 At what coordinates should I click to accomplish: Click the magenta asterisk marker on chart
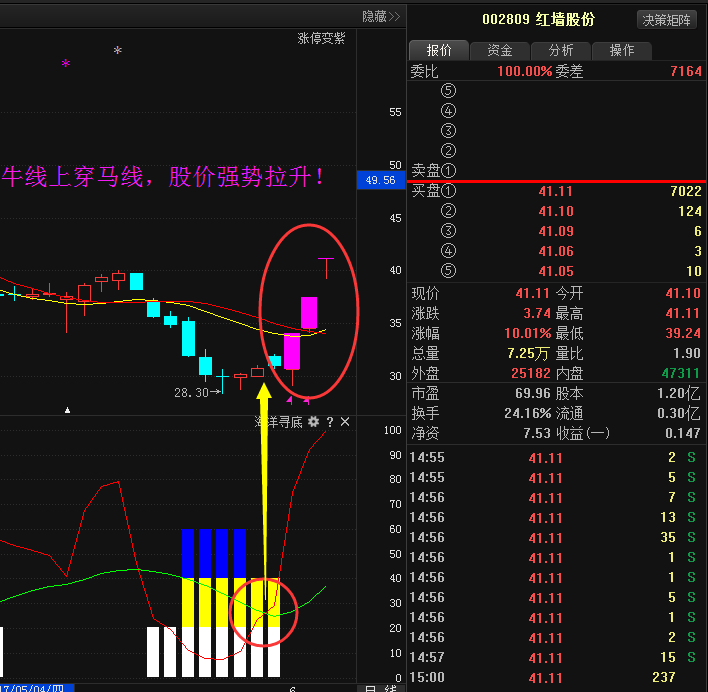tap(66, 64)
